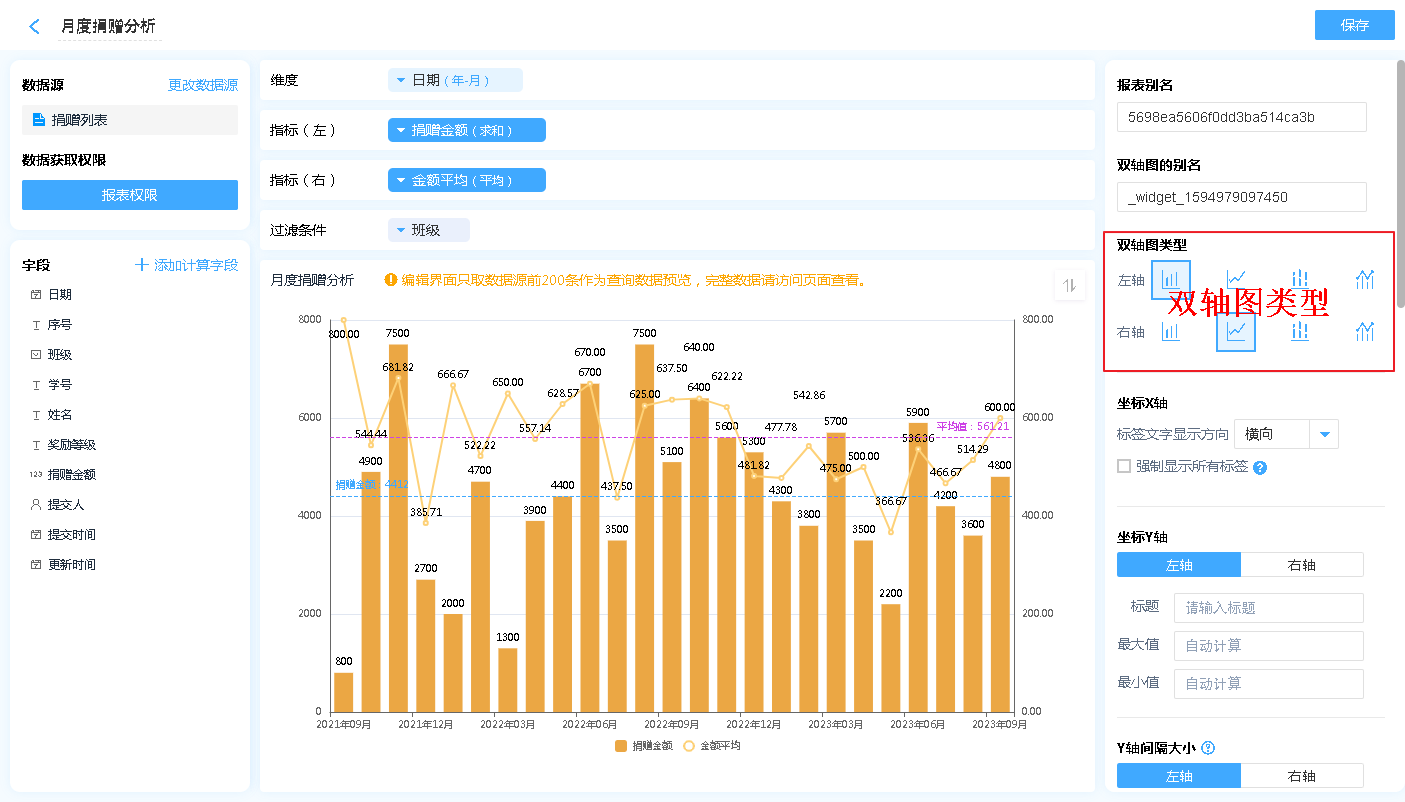The height and width of the screenshot is (802, 1405).
Task: Click the 保存 button
Action: (x=1354, y=25)
